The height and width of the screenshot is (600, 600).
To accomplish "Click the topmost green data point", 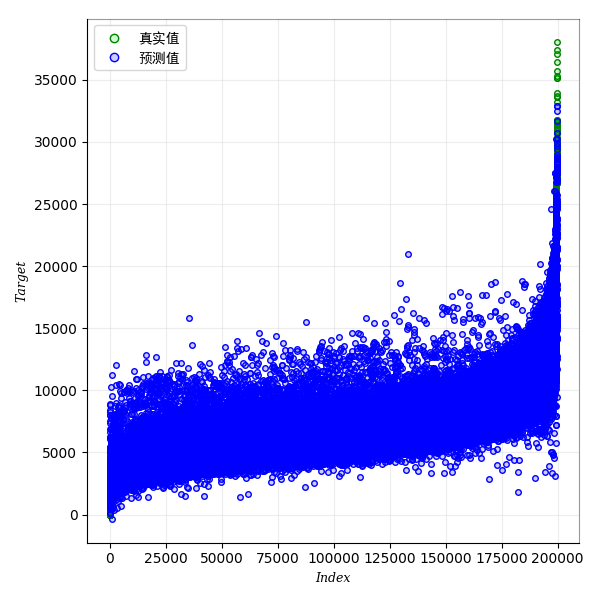I will pyautogui.click(x=557, y=43).
